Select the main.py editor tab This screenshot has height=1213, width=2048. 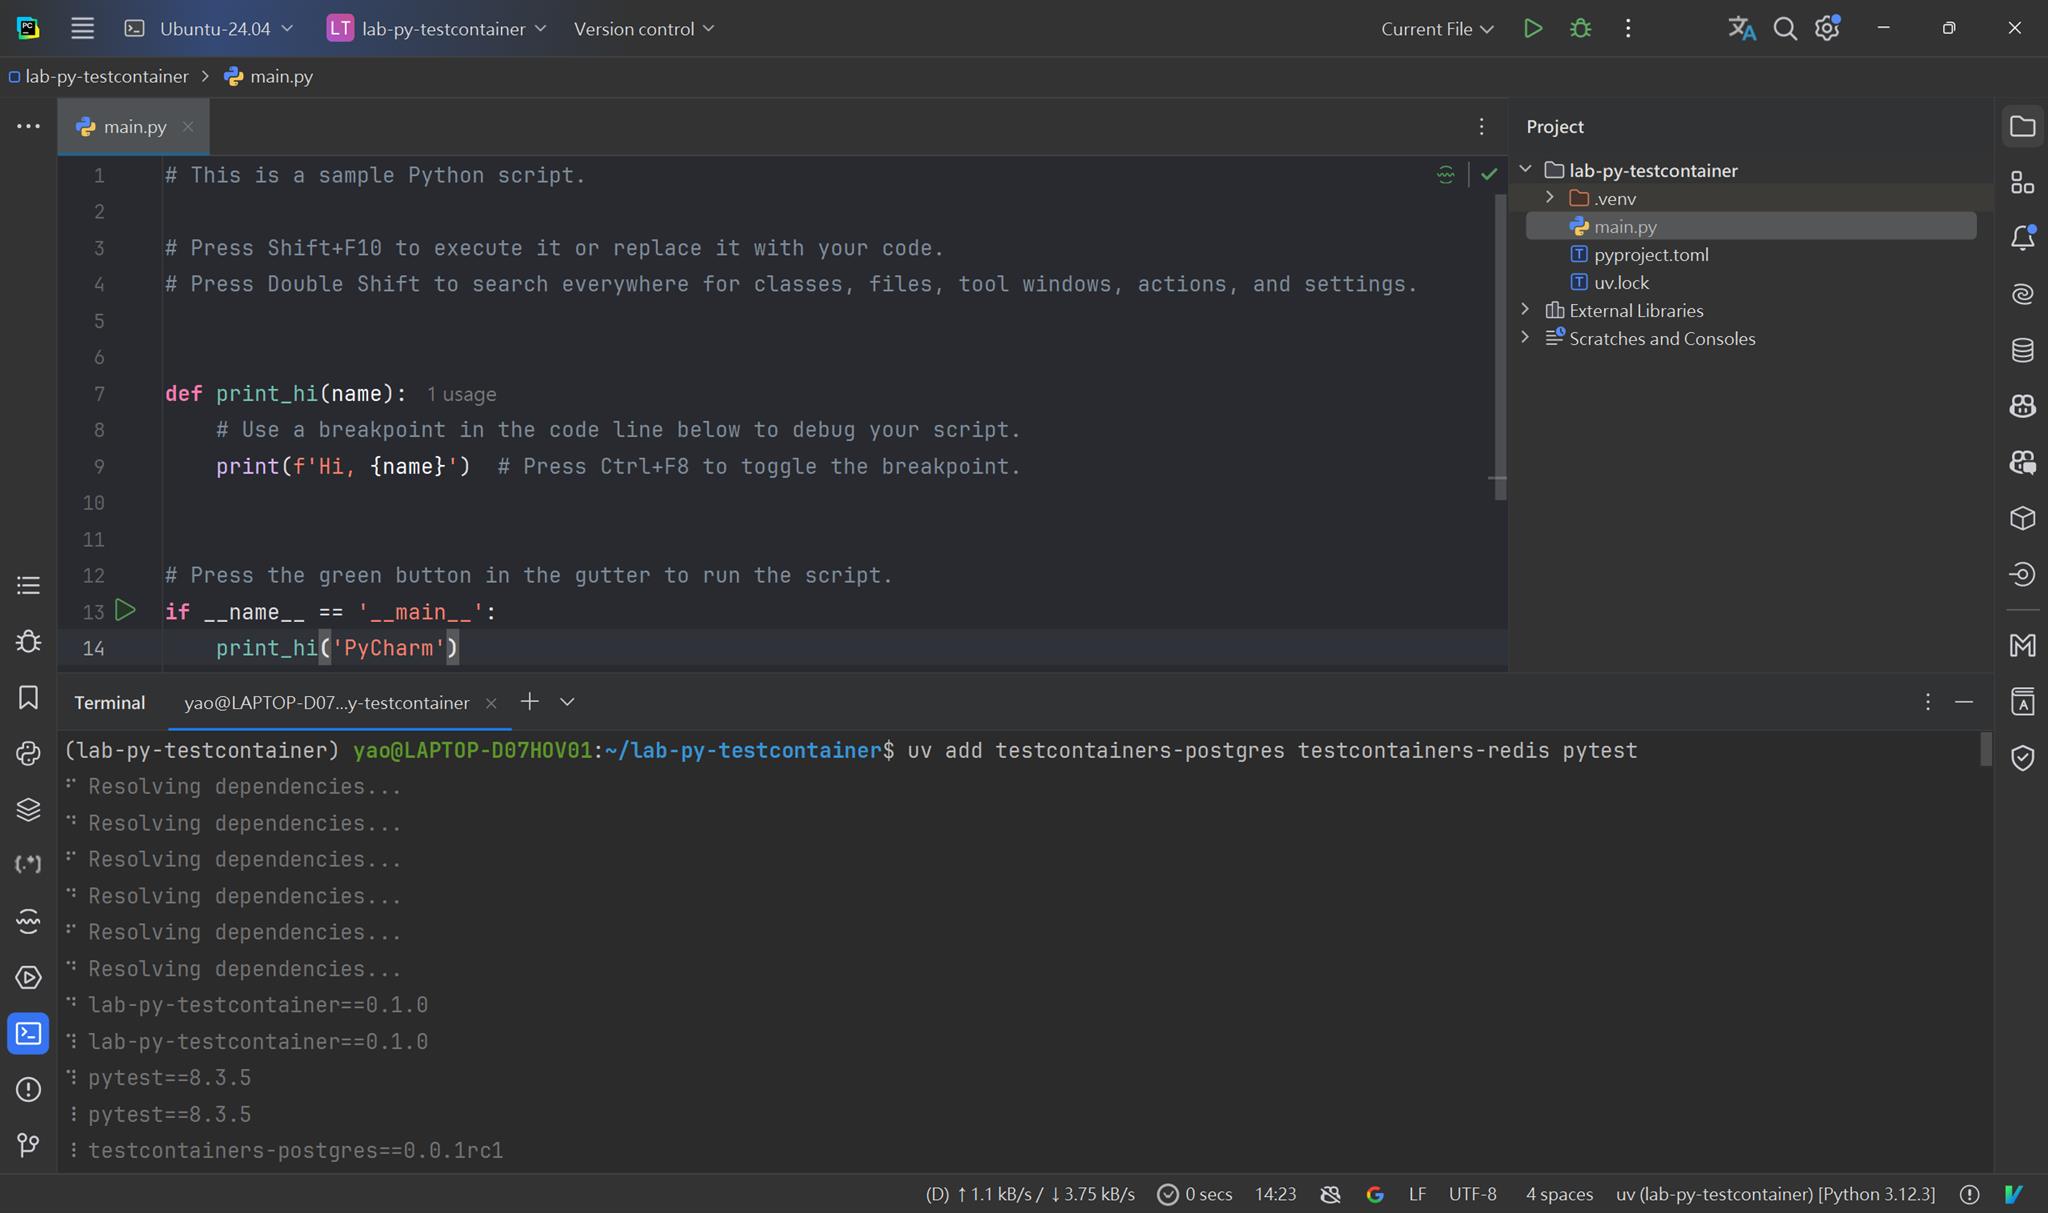134,126
